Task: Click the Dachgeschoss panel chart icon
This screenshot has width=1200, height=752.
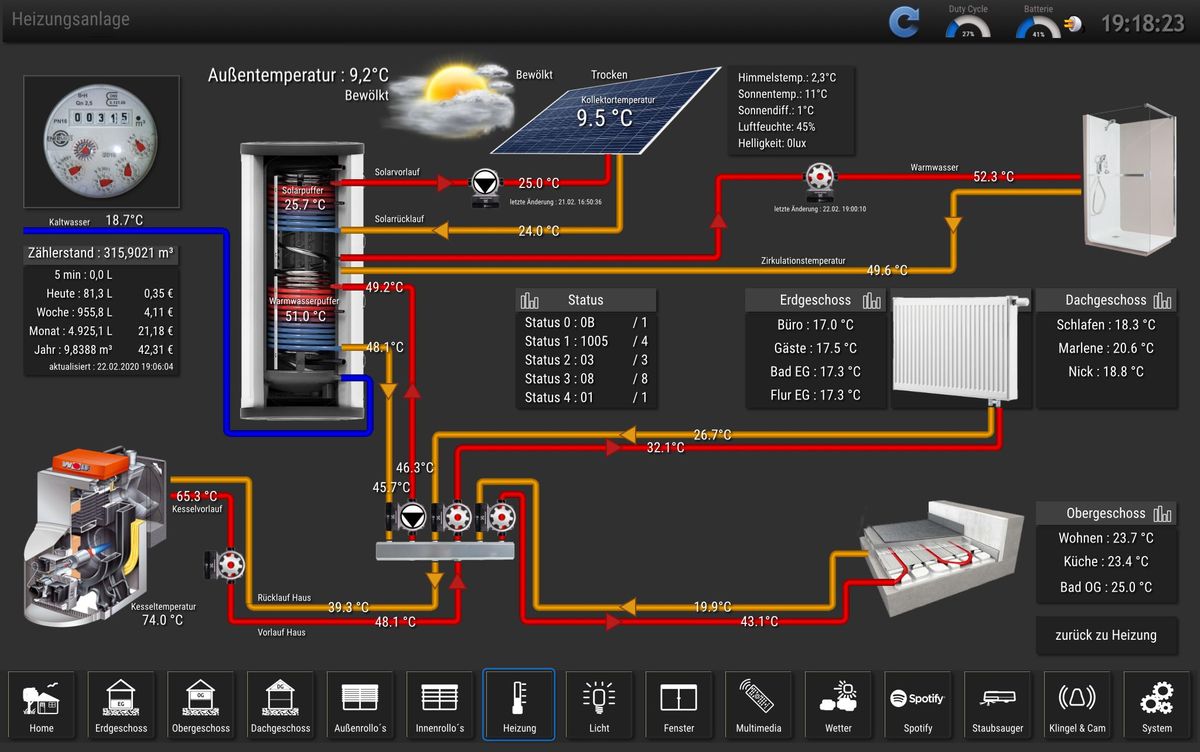Action: point(1162,300)
